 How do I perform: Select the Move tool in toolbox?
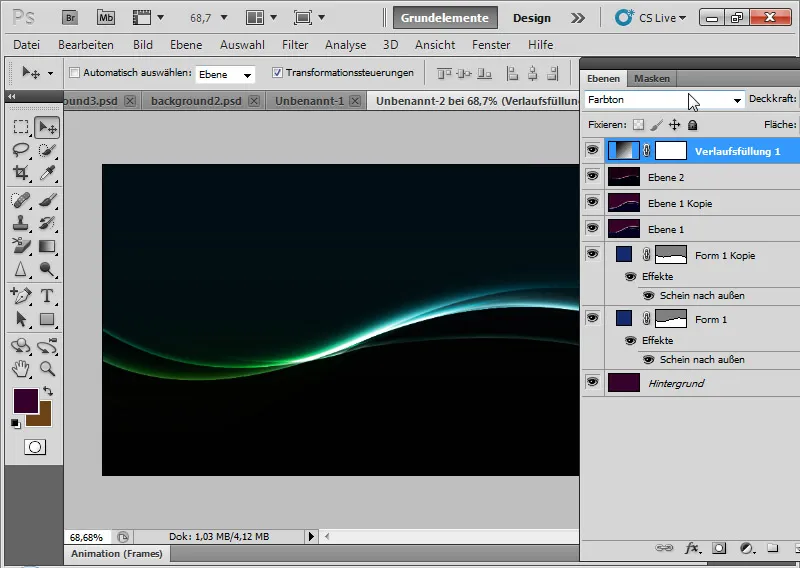47,128
